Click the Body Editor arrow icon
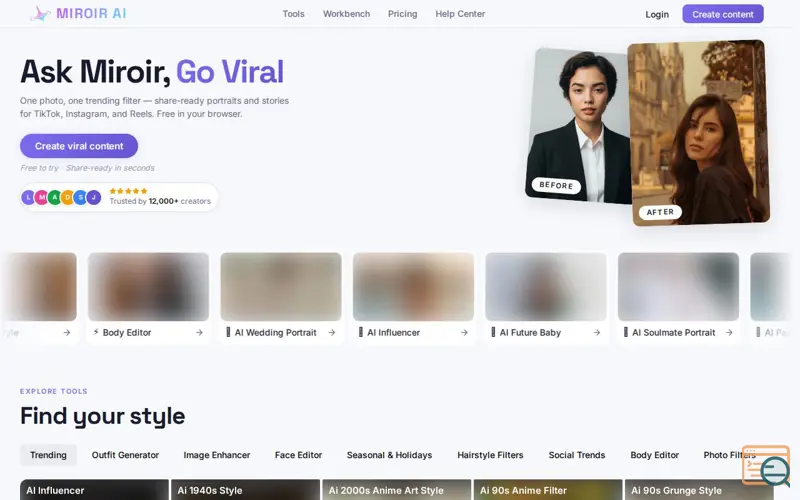Image resolution: width=800 pixels, height=500 pixels. point(199,333)
